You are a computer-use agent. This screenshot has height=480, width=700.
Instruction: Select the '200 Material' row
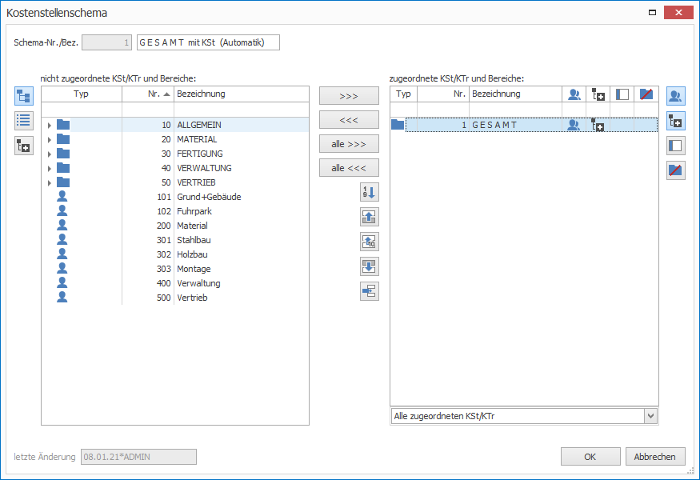(x=175, y=225)
